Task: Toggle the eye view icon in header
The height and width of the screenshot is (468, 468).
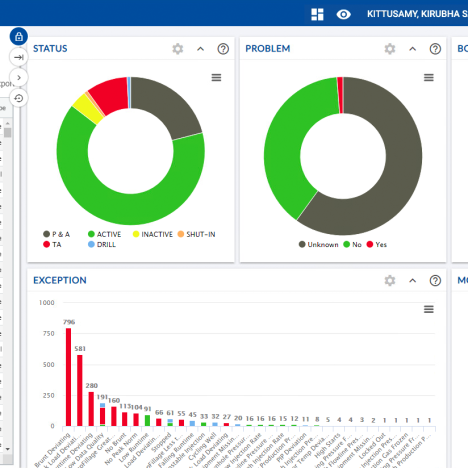Action: (343, 14)
